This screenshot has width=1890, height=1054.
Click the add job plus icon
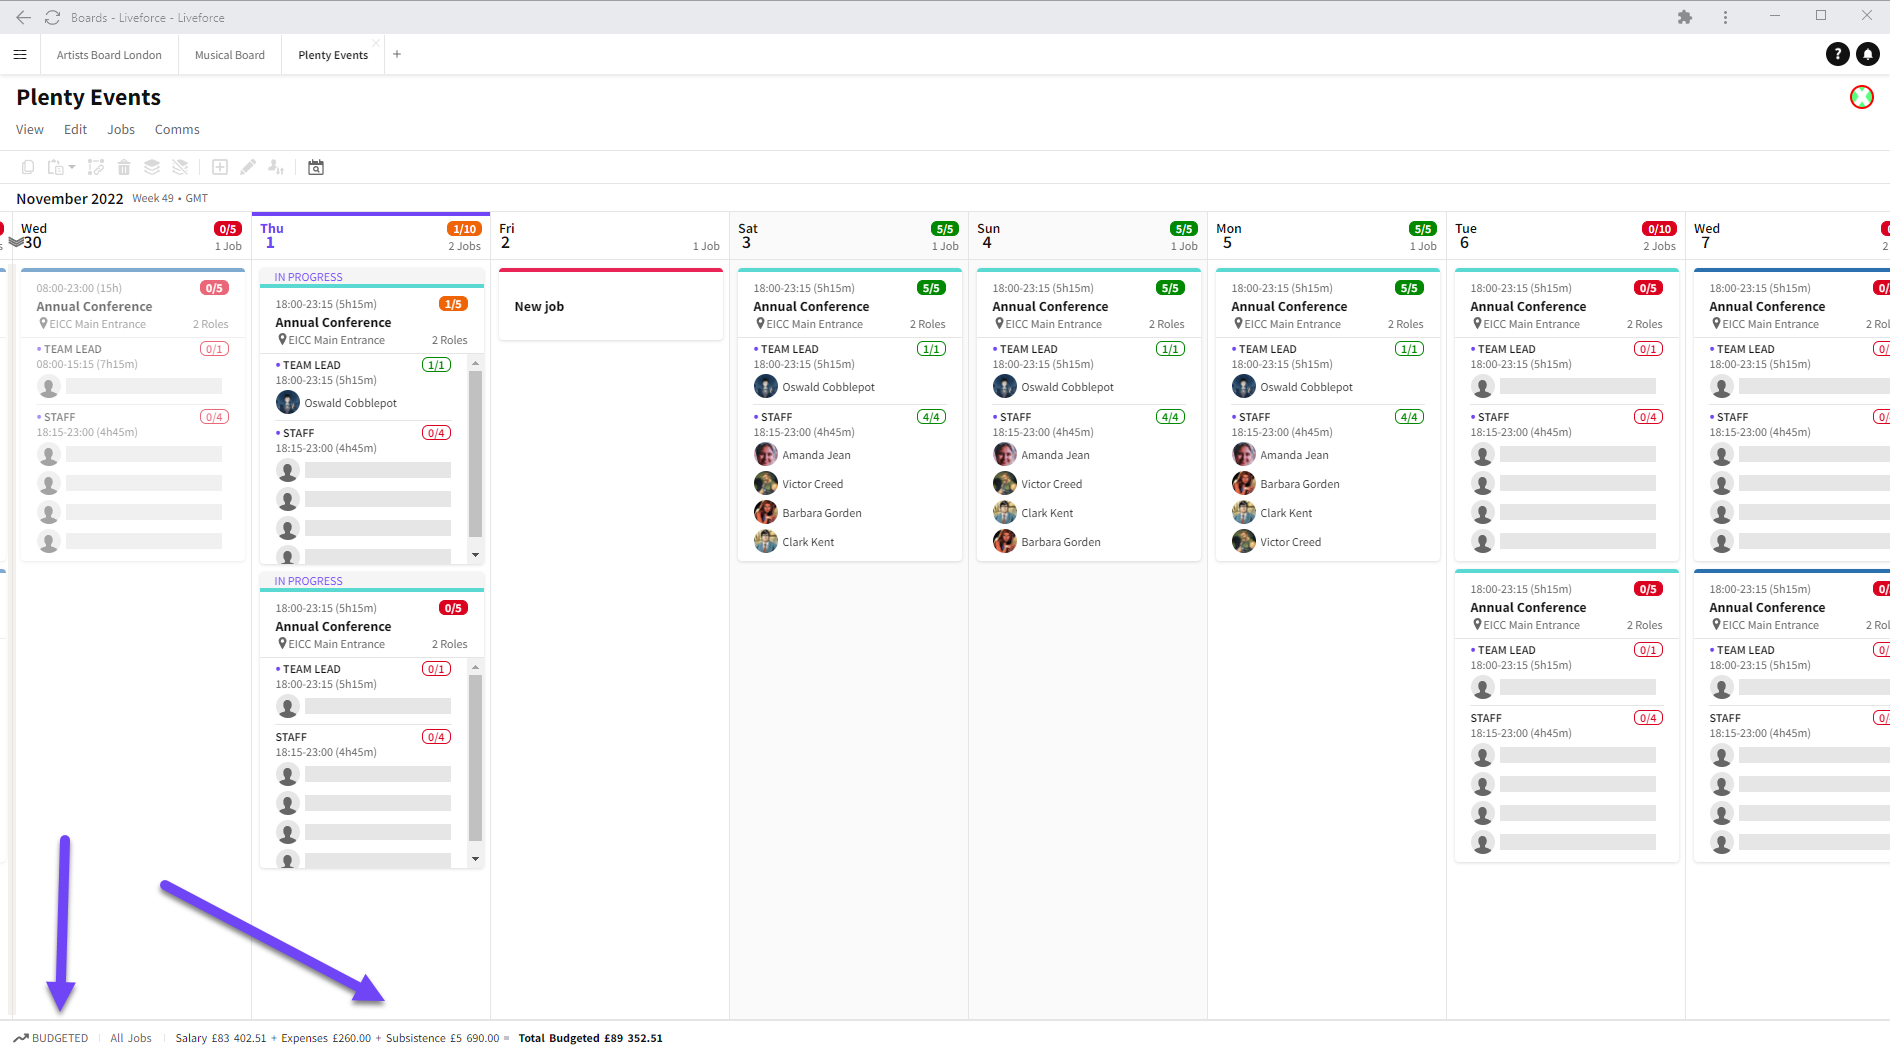220,167
